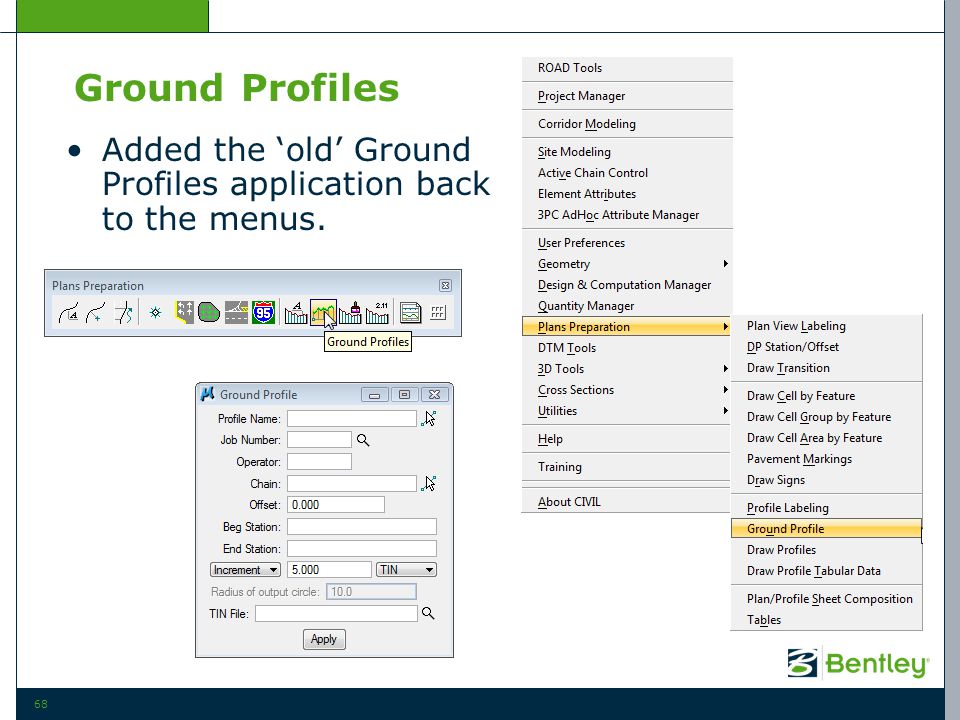Image resolution: width=960 pixels, height=720 pixels.
Task: Select the Draw Profiles toolbar icon
Action: [x=350, y=313]
